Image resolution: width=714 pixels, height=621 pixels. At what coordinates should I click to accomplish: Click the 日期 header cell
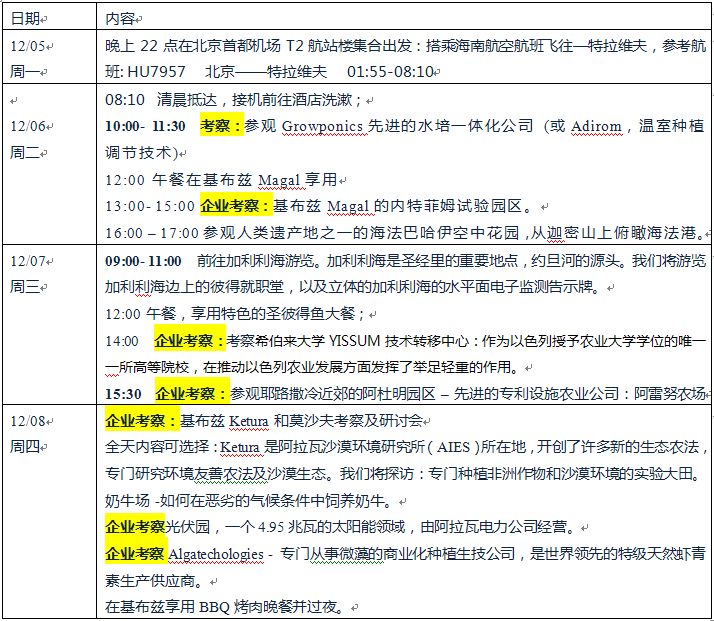25,19
